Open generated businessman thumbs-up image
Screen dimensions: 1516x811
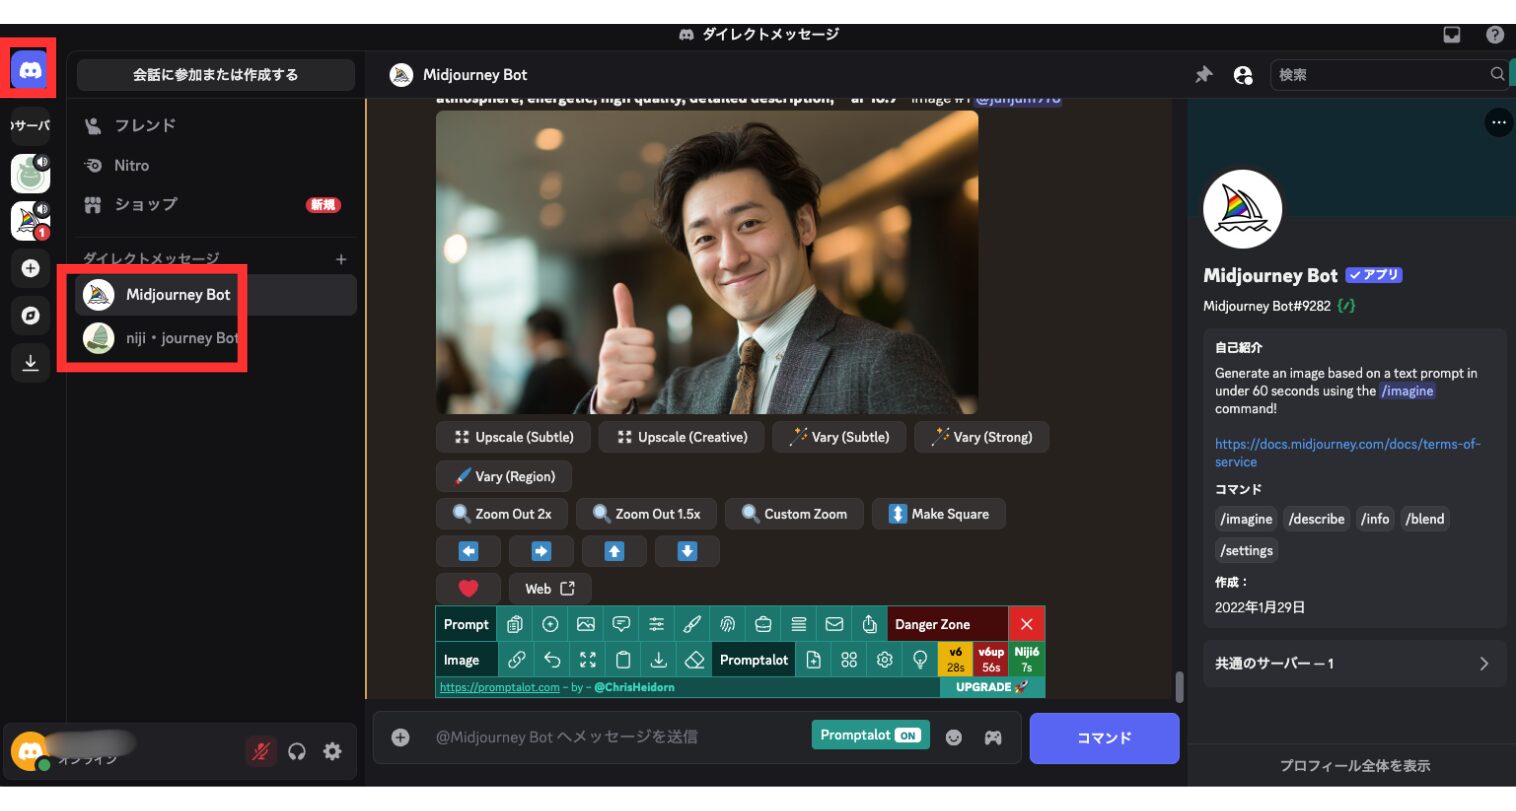pyautogui.click(x=707, y=262)
